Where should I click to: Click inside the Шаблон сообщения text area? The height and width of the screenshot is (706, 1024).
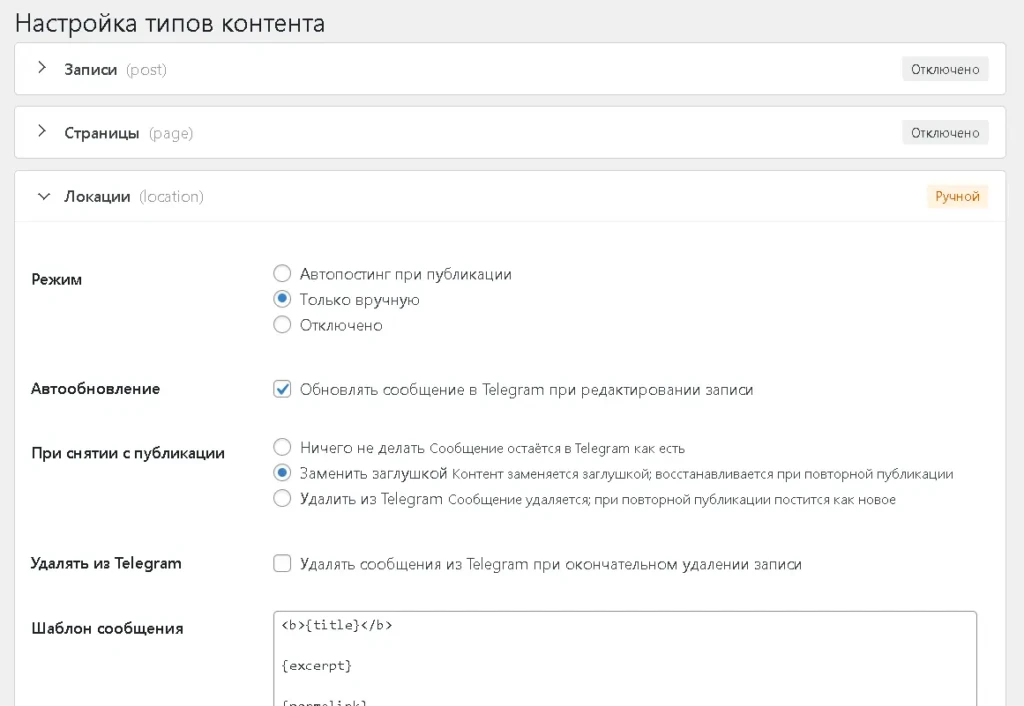pos(625,658)
